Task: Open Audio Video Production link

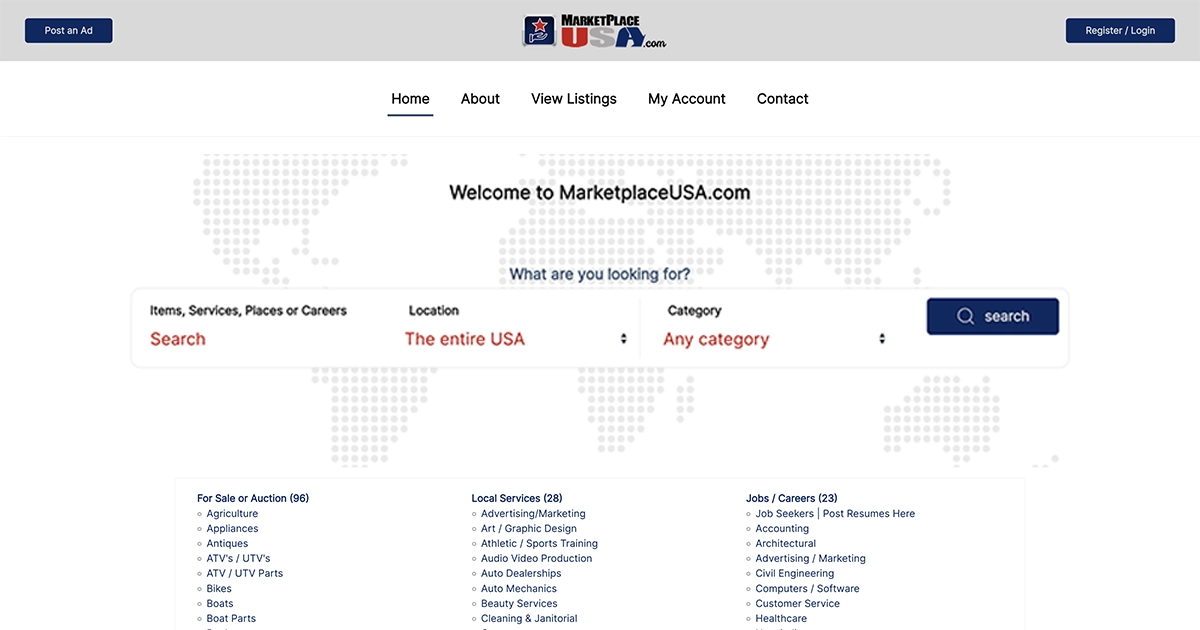Action: coord(536,559)
